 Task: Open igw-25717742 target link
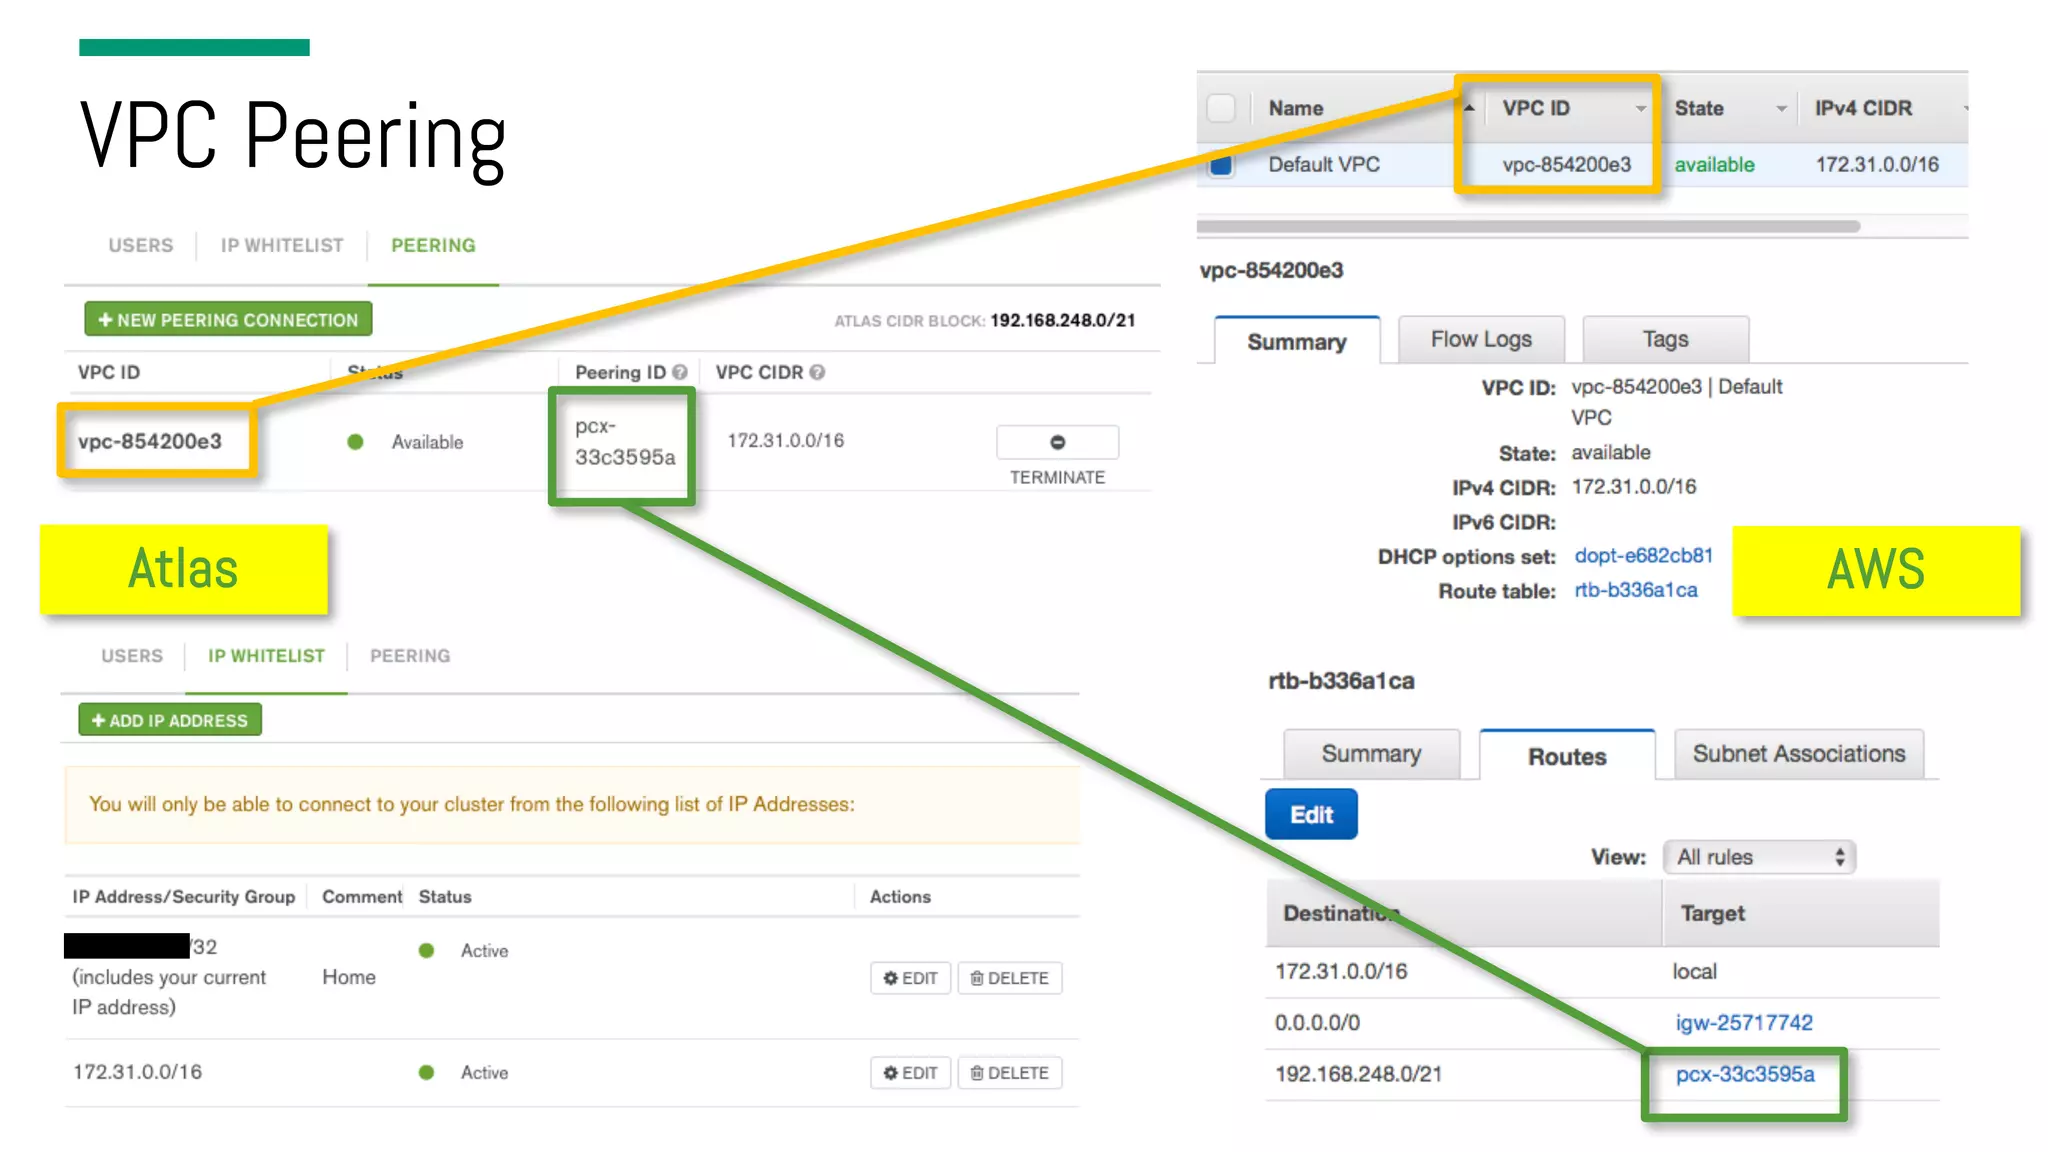(x=1744, y=1022)
